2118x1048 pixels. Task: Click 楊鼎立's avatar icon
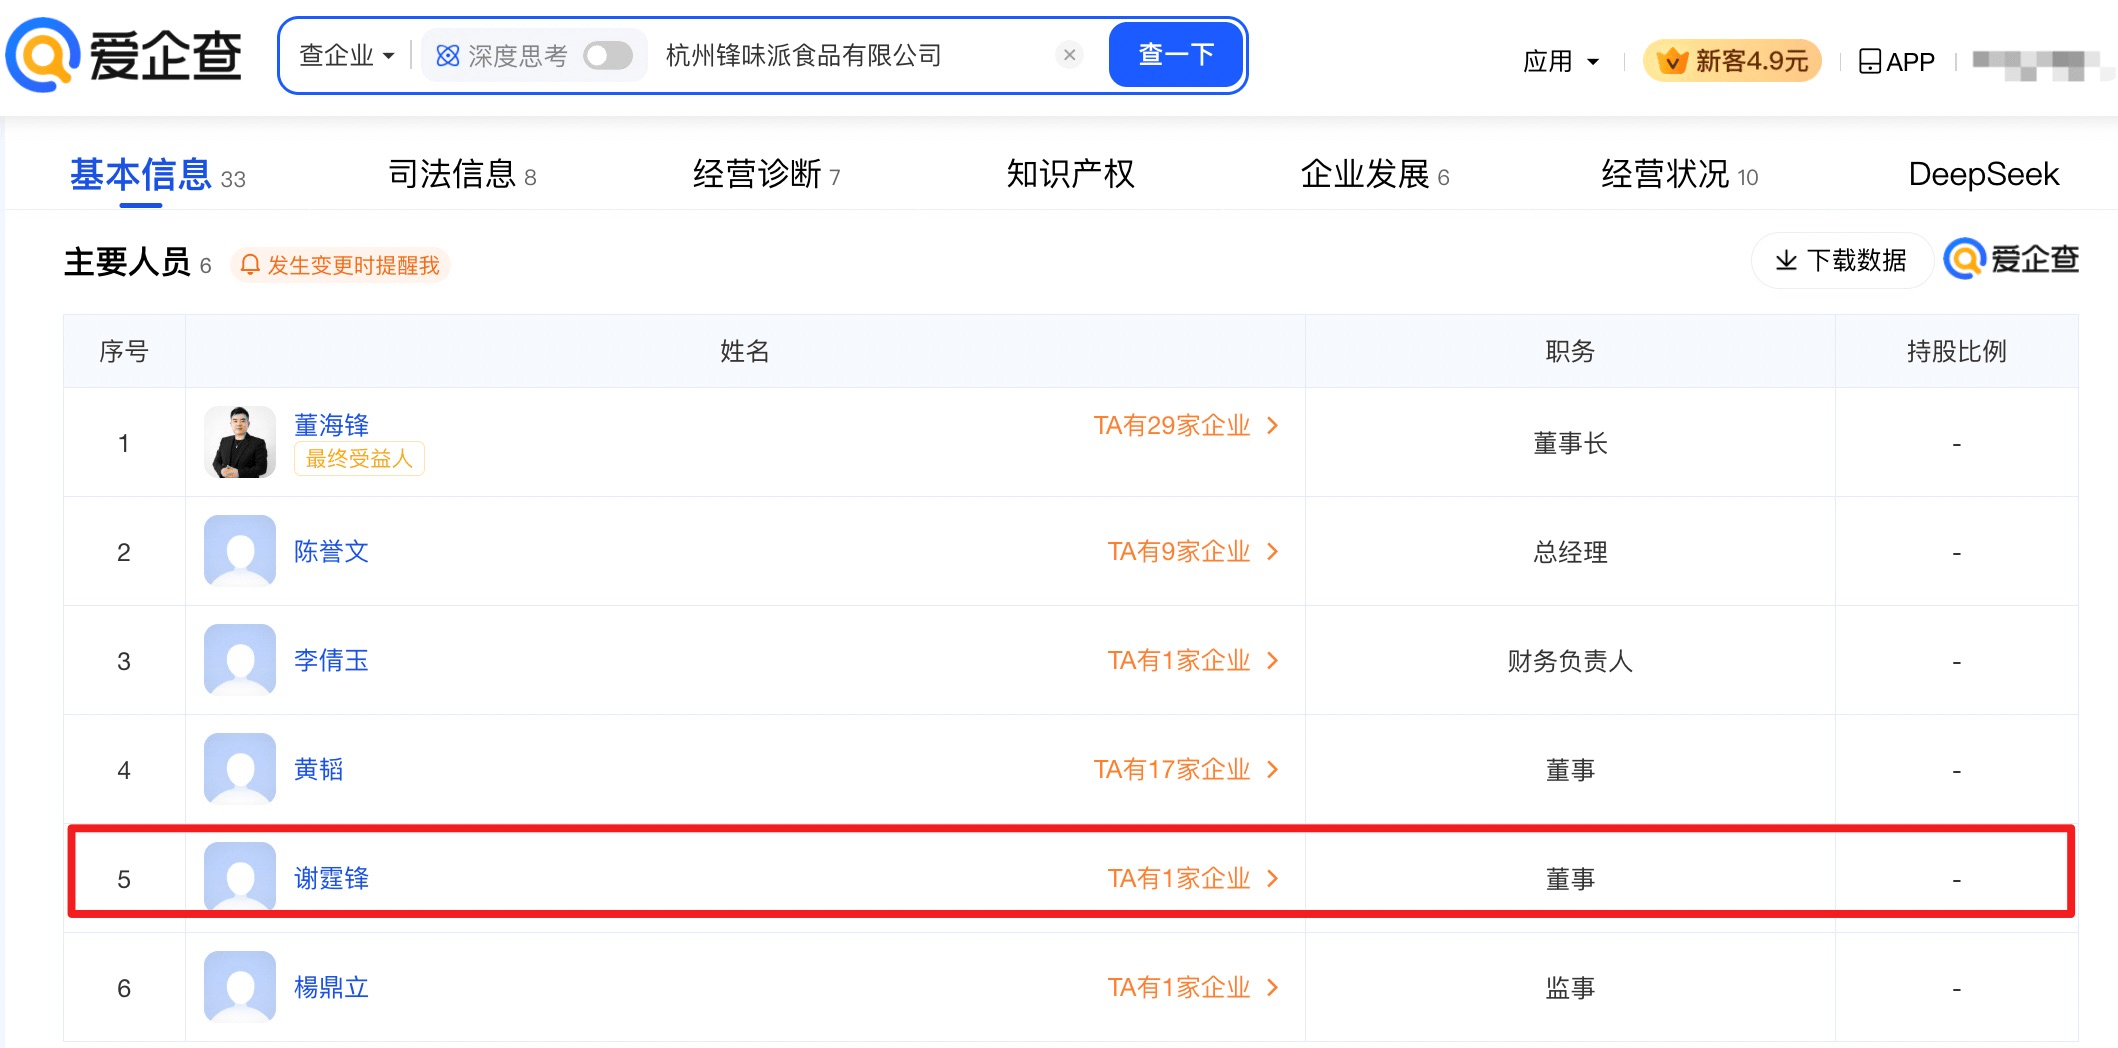pos(240,987)
